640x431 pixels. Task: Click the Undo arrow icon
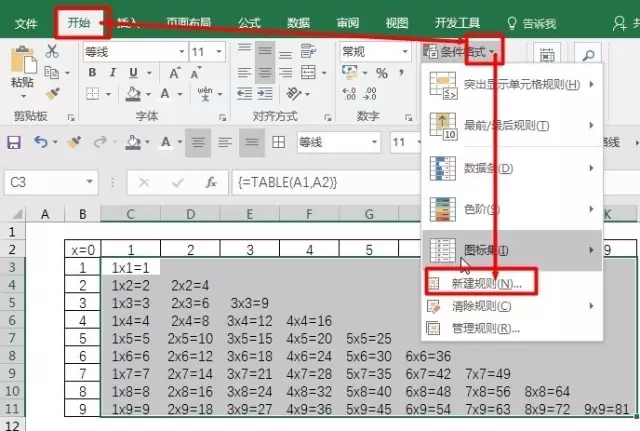point(41,142)
